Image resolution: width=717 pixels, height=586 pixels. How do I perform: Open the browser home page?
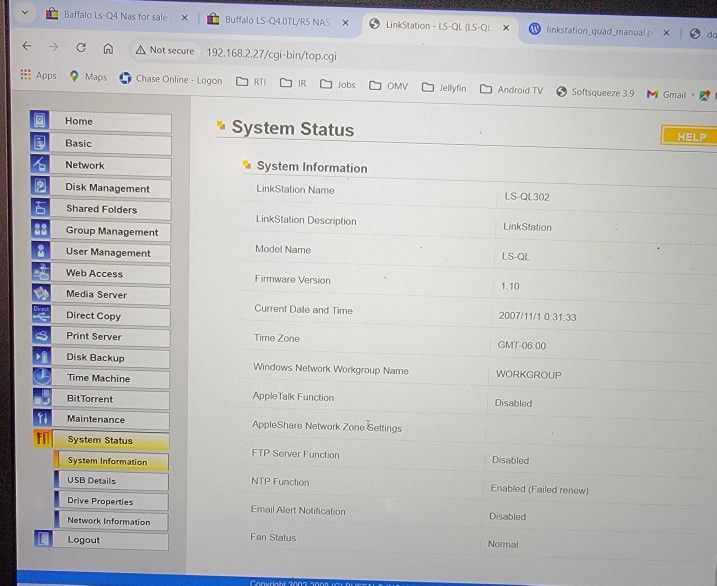tap(108, 48)
